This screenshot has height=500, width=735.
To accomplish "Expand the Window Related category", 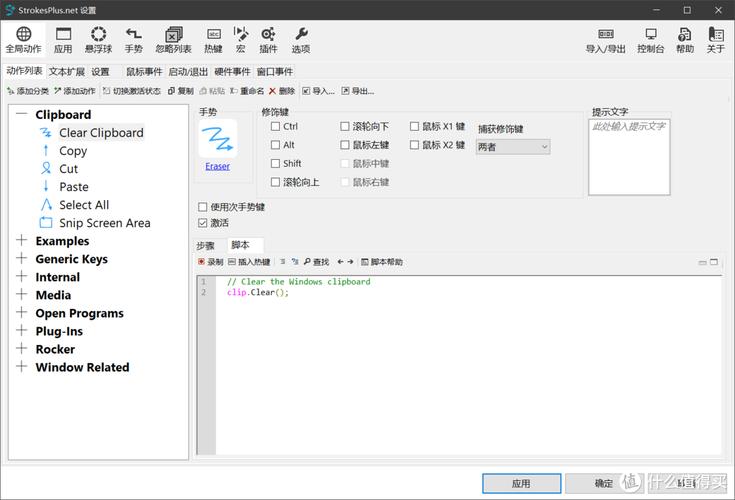I will pyautogui.click(x=21, y=366).
